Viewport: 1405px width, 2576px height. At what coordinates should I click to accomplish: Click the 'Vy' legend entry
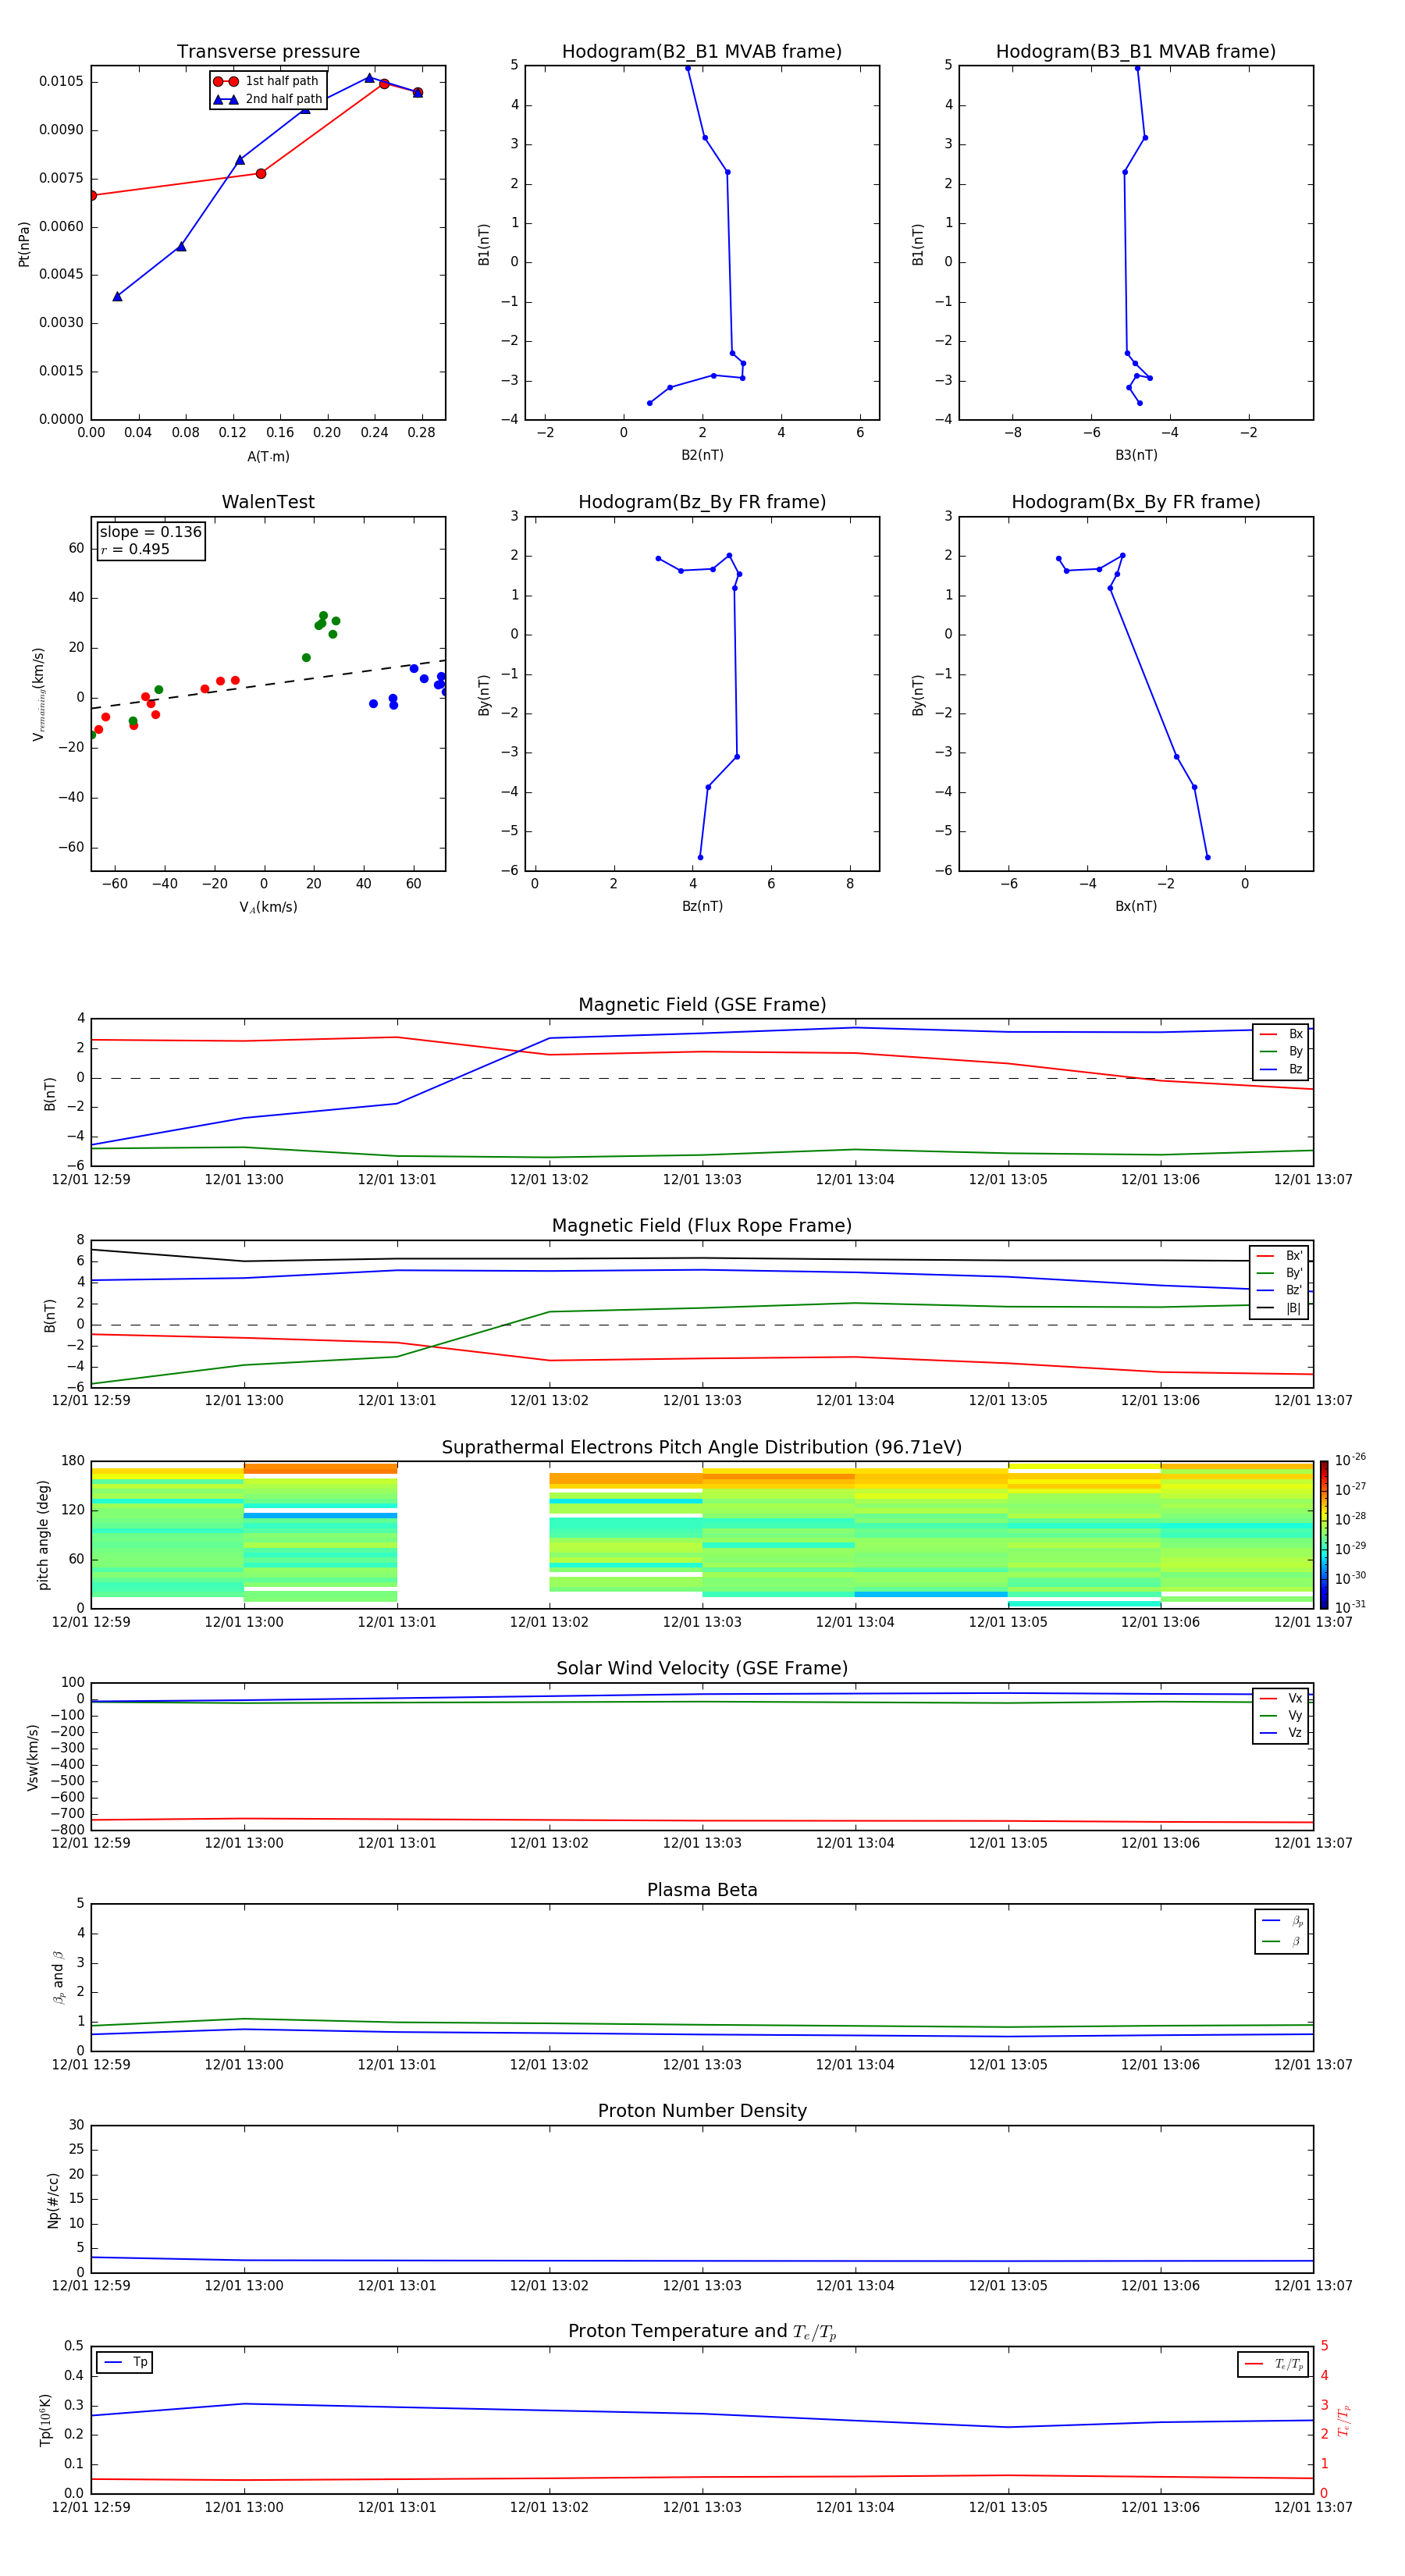[x=1281, y=1715]
